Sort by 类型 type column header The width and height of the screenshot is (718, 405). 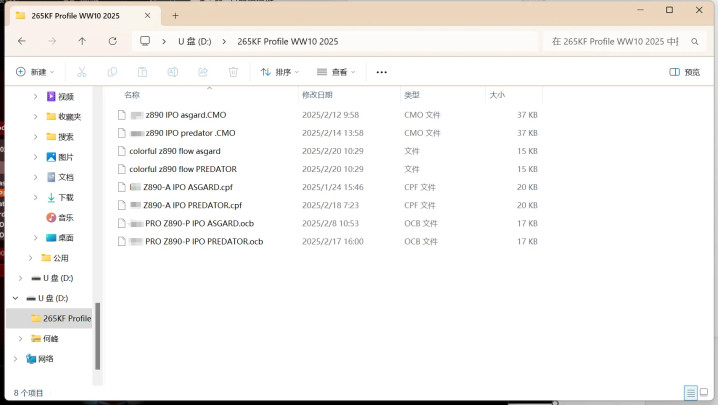[x=412, y=95]
